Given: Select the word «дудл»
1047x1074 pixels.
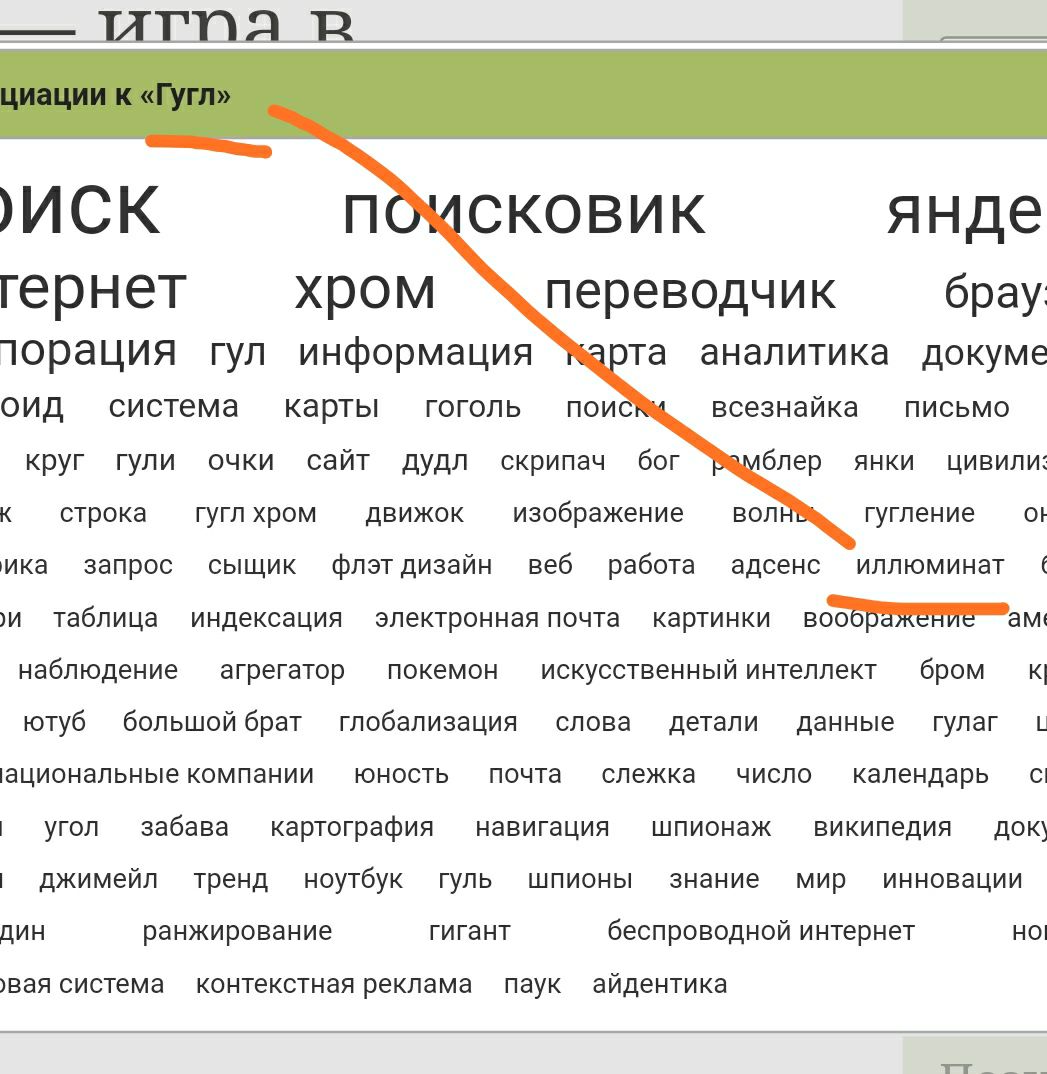Looking at the screenshot, I should [x=436, y=461].
